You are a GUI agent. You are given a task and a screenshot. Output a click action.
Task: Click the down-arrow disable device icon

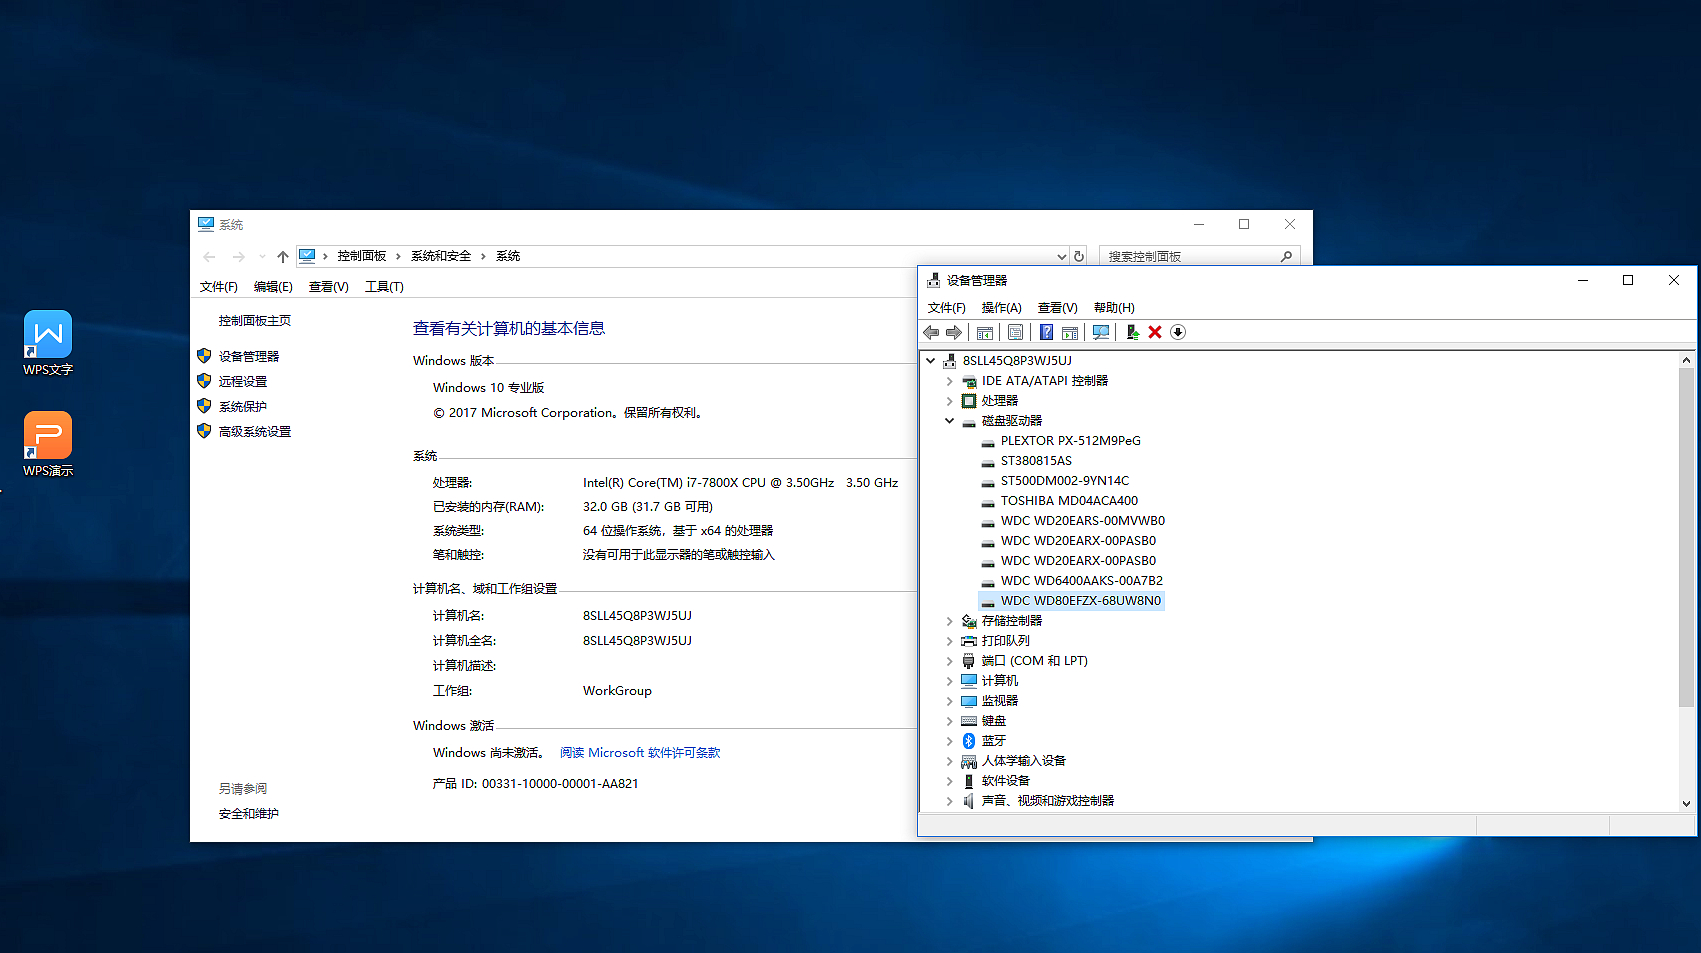[x=1178, y=332]
